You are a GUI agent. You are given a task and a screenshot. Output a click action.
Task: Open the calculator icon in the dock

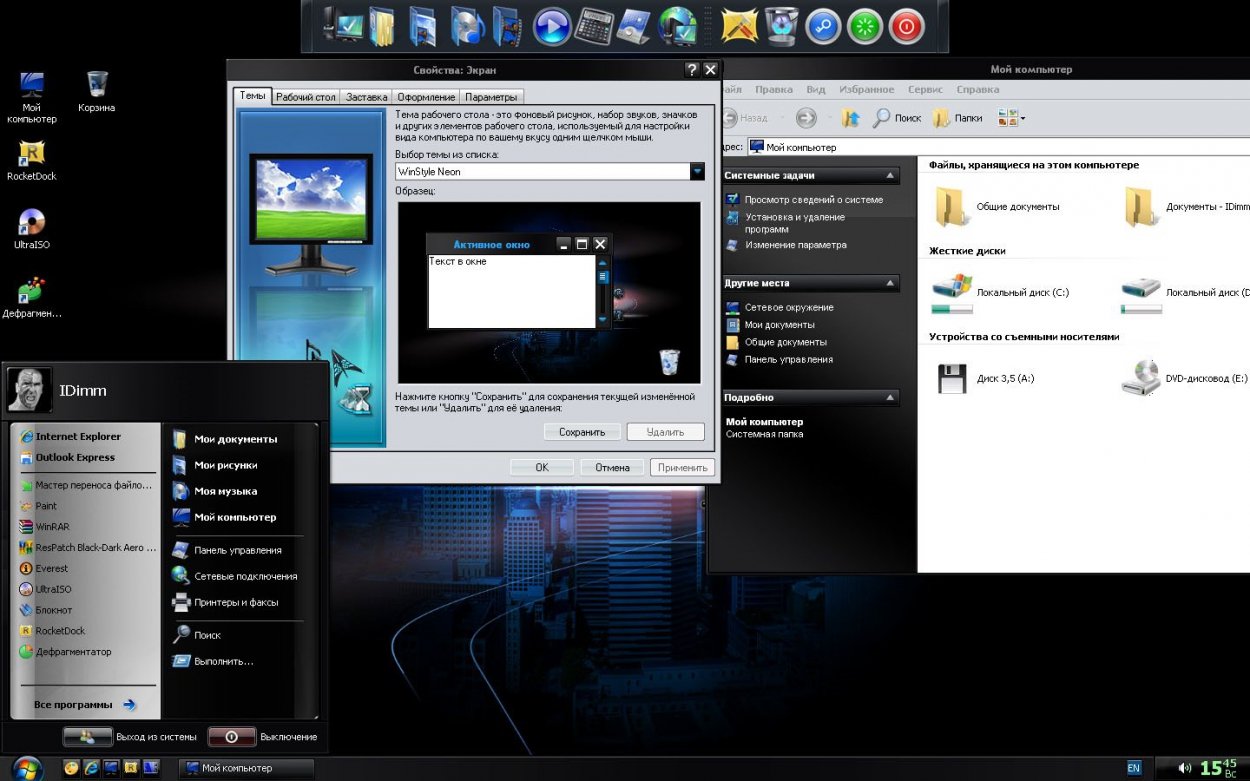point(596,26)
